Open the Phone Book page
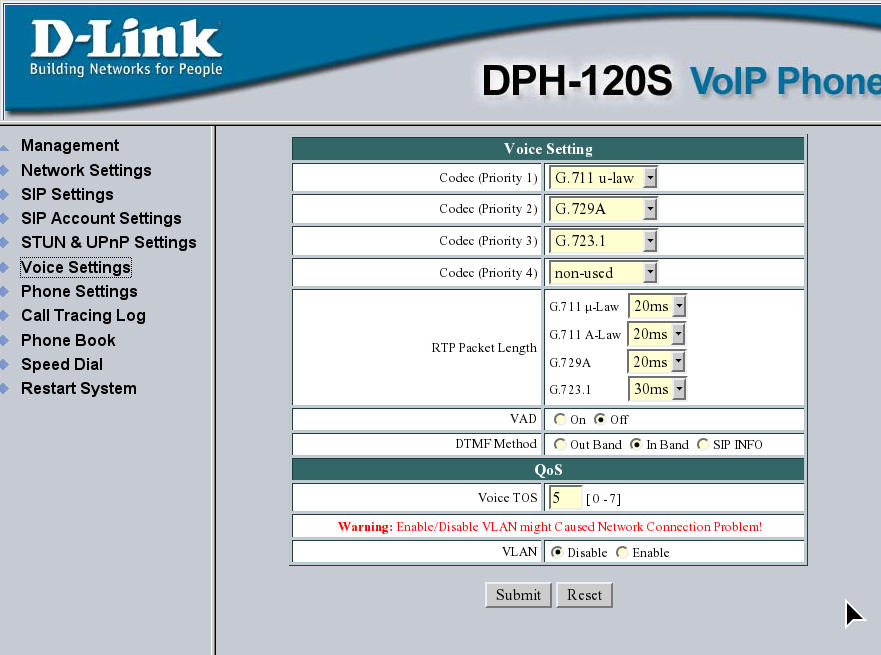881x655 pixels. 68,340
